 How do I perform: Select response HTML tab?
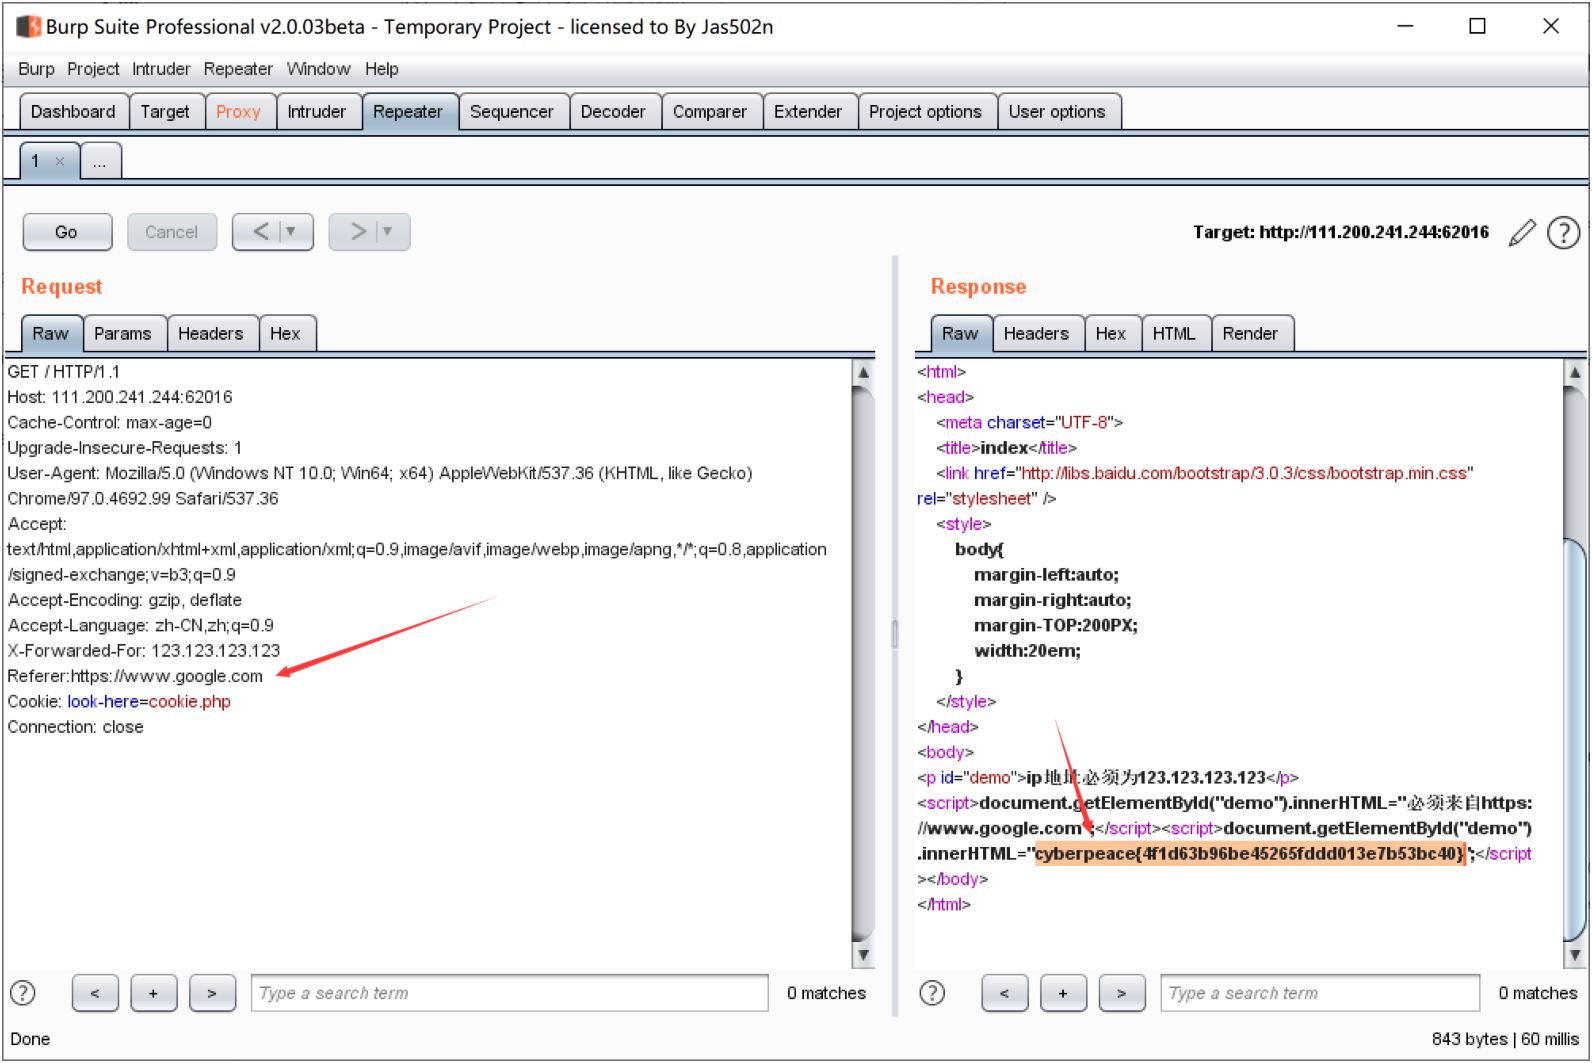point(1174,334)
